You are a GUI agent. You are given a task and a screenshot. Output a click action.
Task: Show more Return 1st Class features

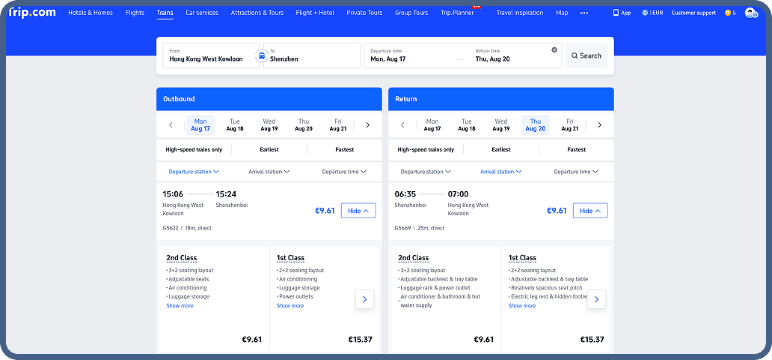(522, 306)
